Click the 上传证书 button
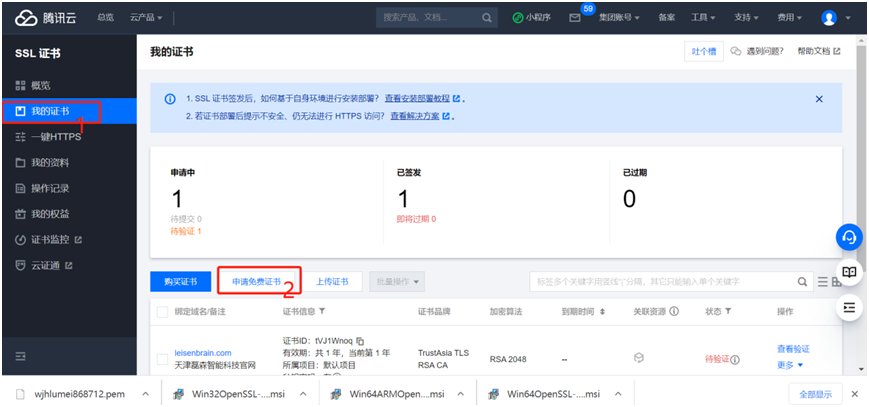 [x=332, y=282]
